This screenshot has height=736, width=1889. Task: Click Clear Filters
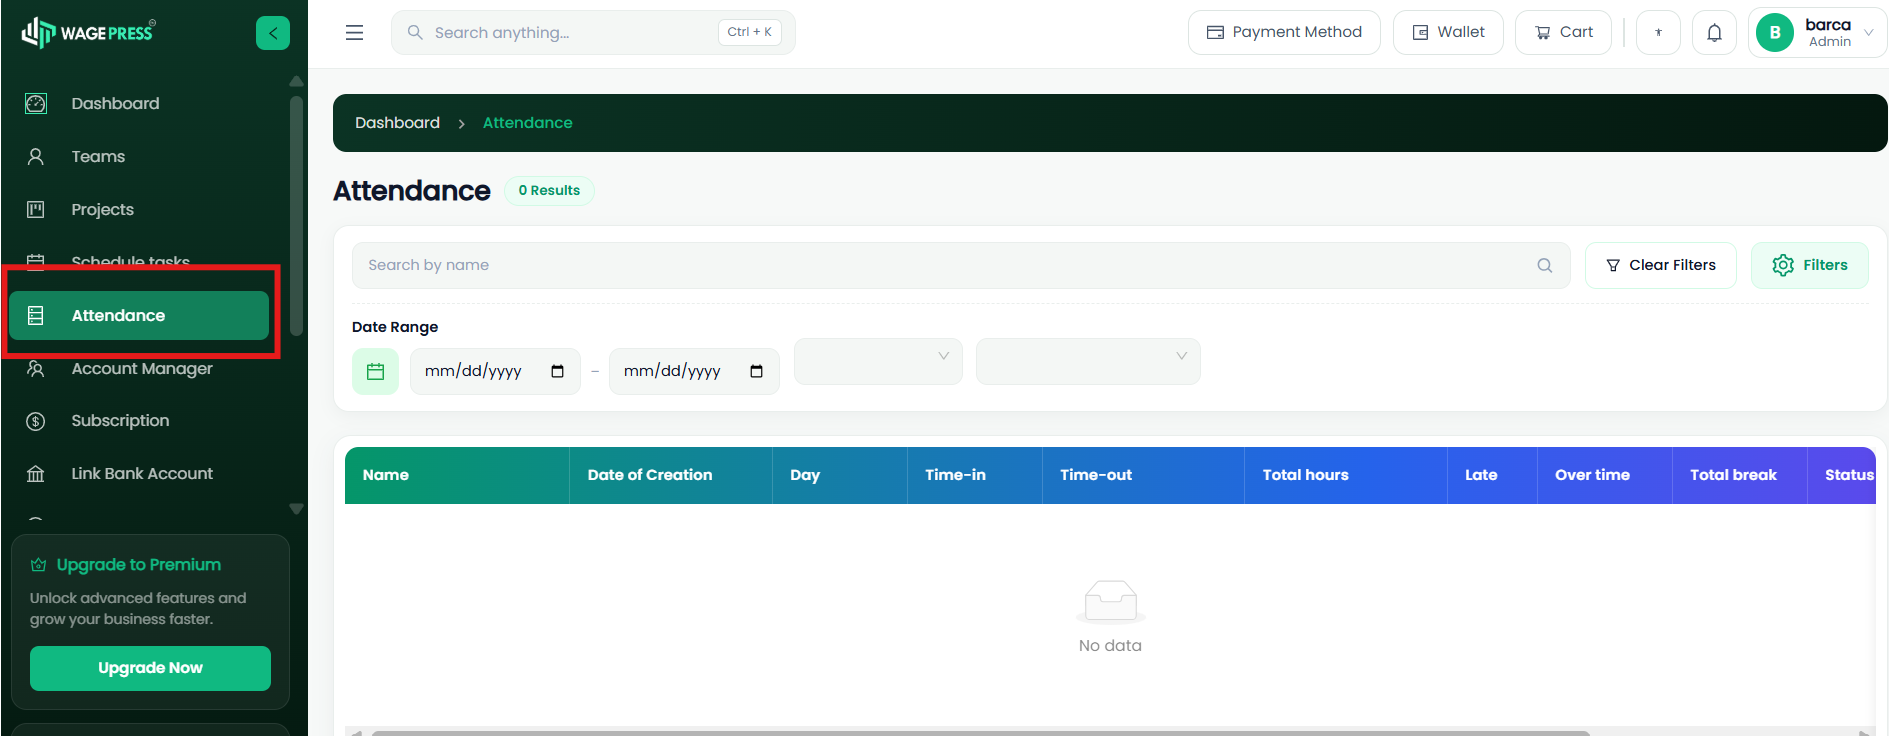1661,265
